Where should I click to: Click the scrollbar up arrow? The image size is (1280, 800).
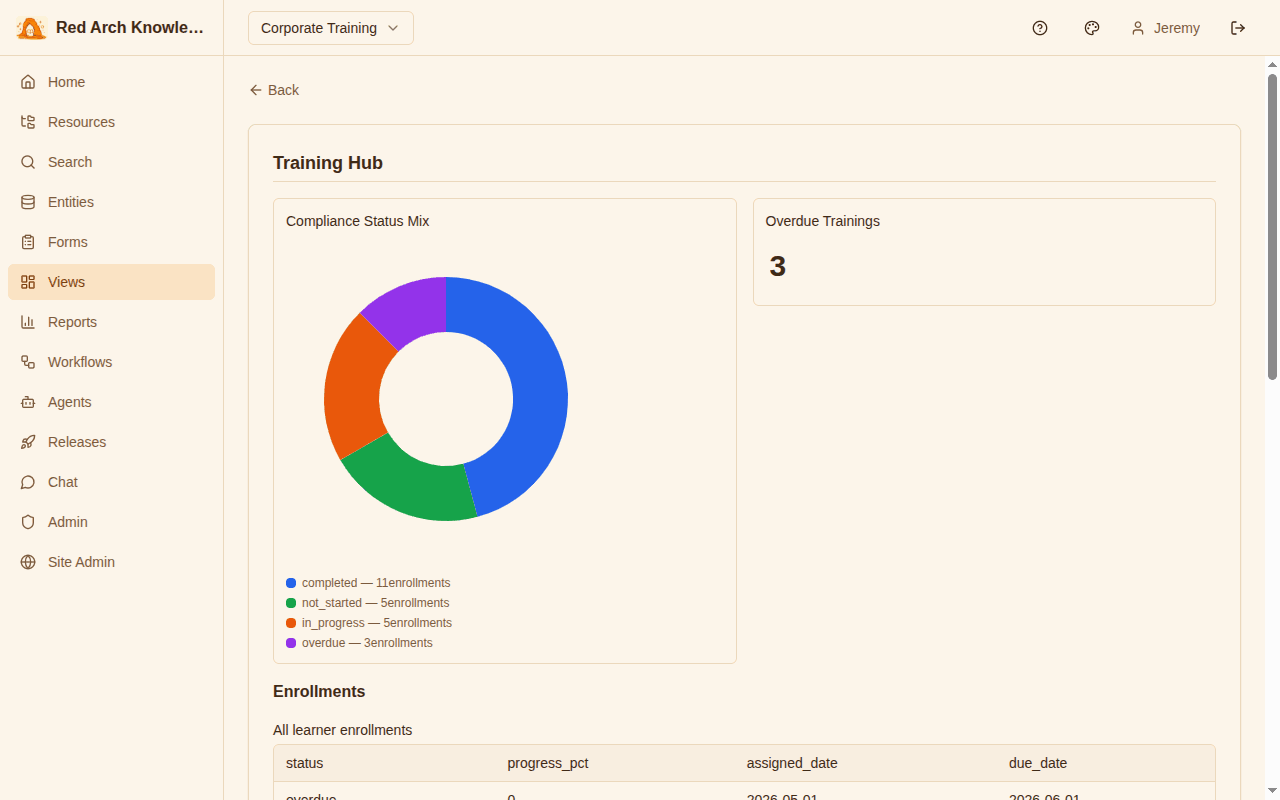tap(1272, 65)
